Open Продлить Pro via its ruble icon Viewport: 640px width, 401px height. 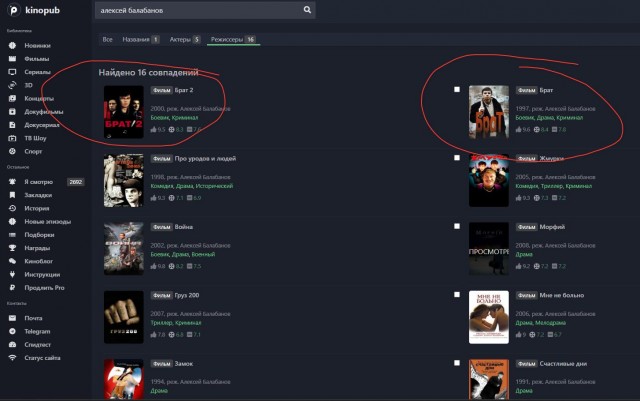pos(12,287)
